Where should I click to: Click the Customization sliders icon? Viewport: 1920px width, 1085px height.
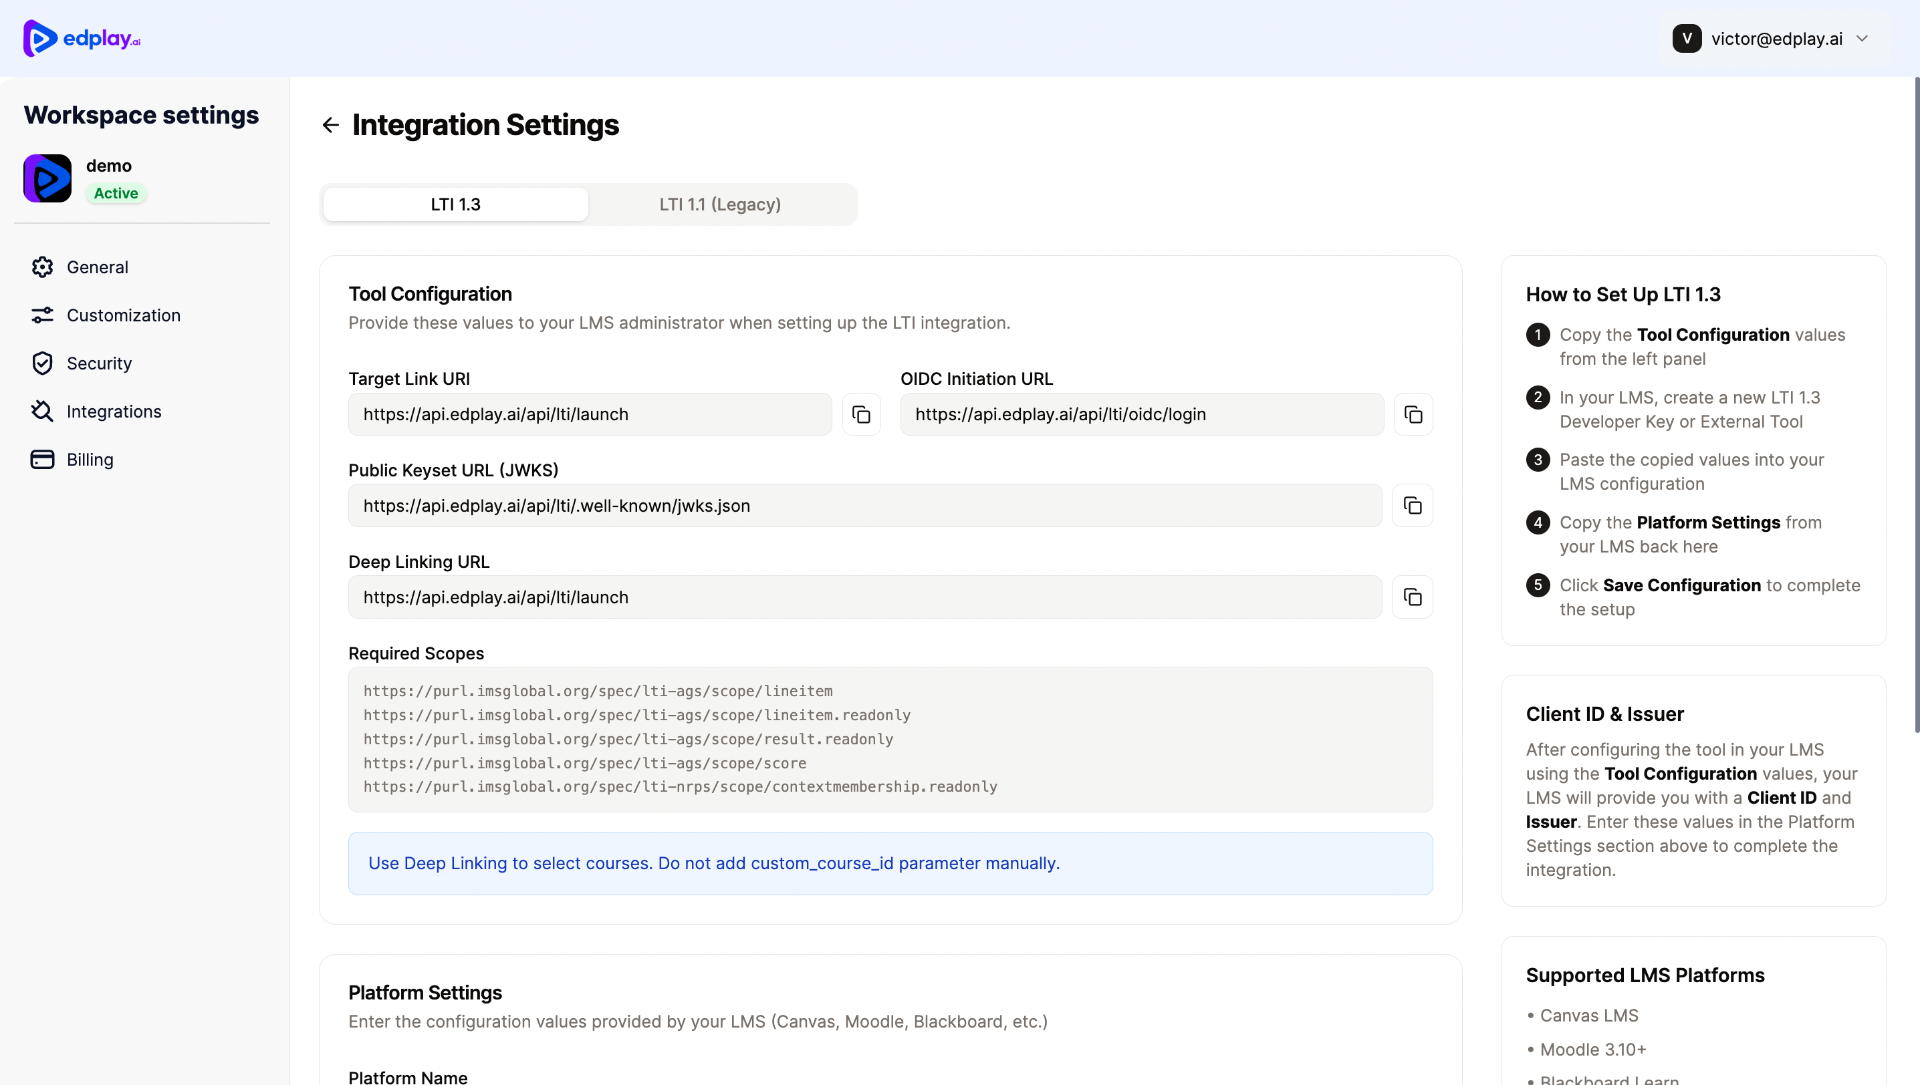coord(42,315)
